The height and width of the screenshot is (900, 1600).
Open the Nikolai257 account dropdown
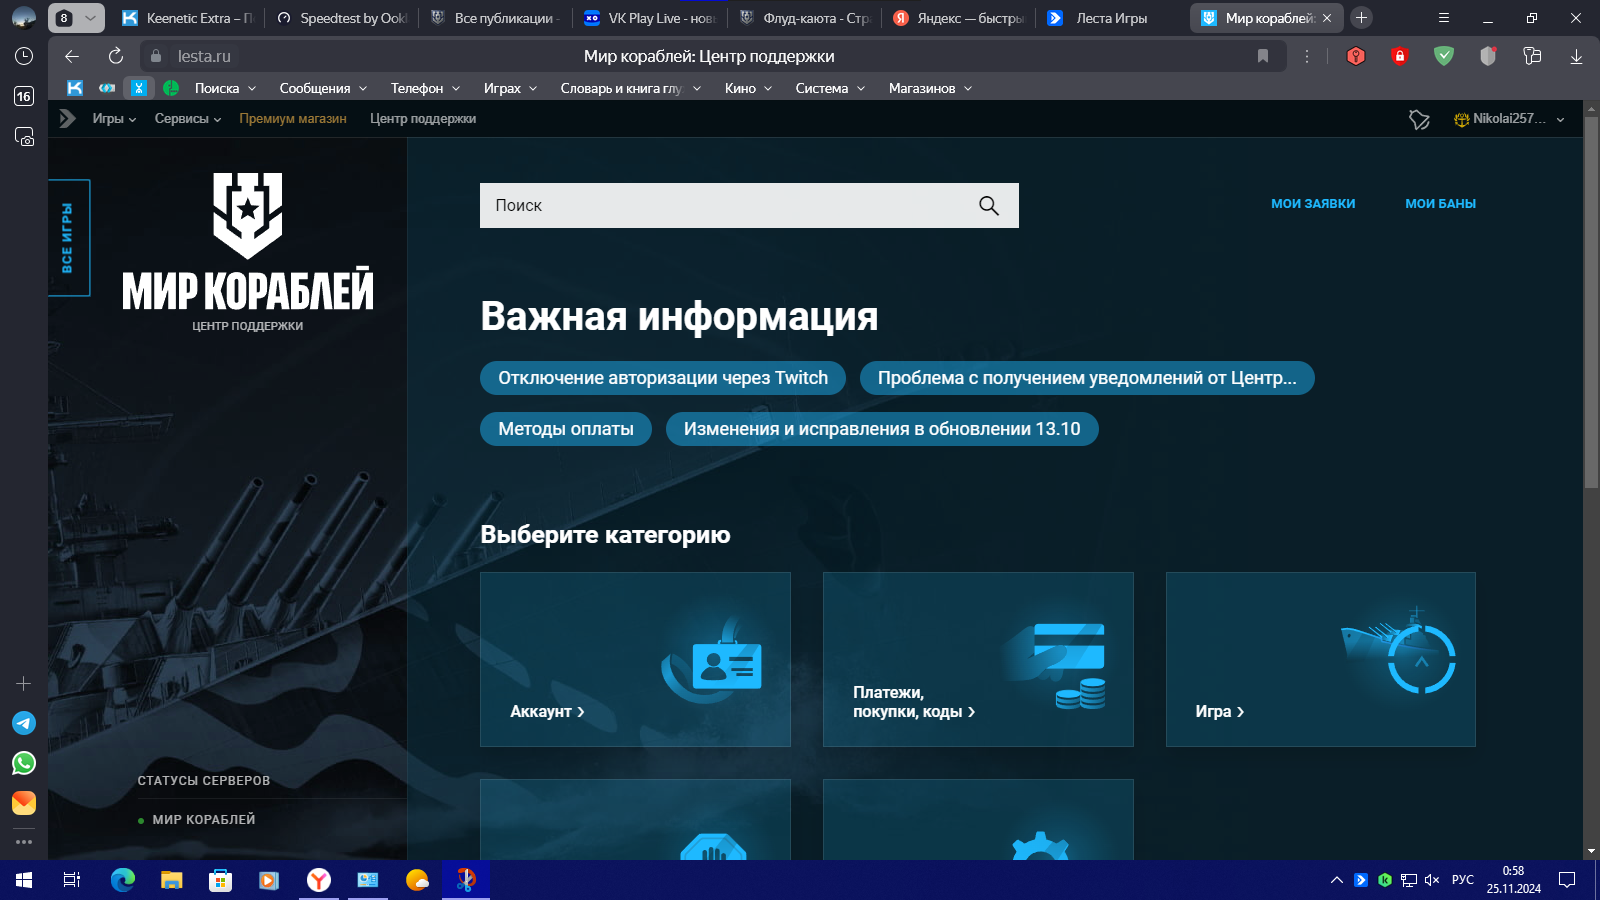(x=1509, y=119)
